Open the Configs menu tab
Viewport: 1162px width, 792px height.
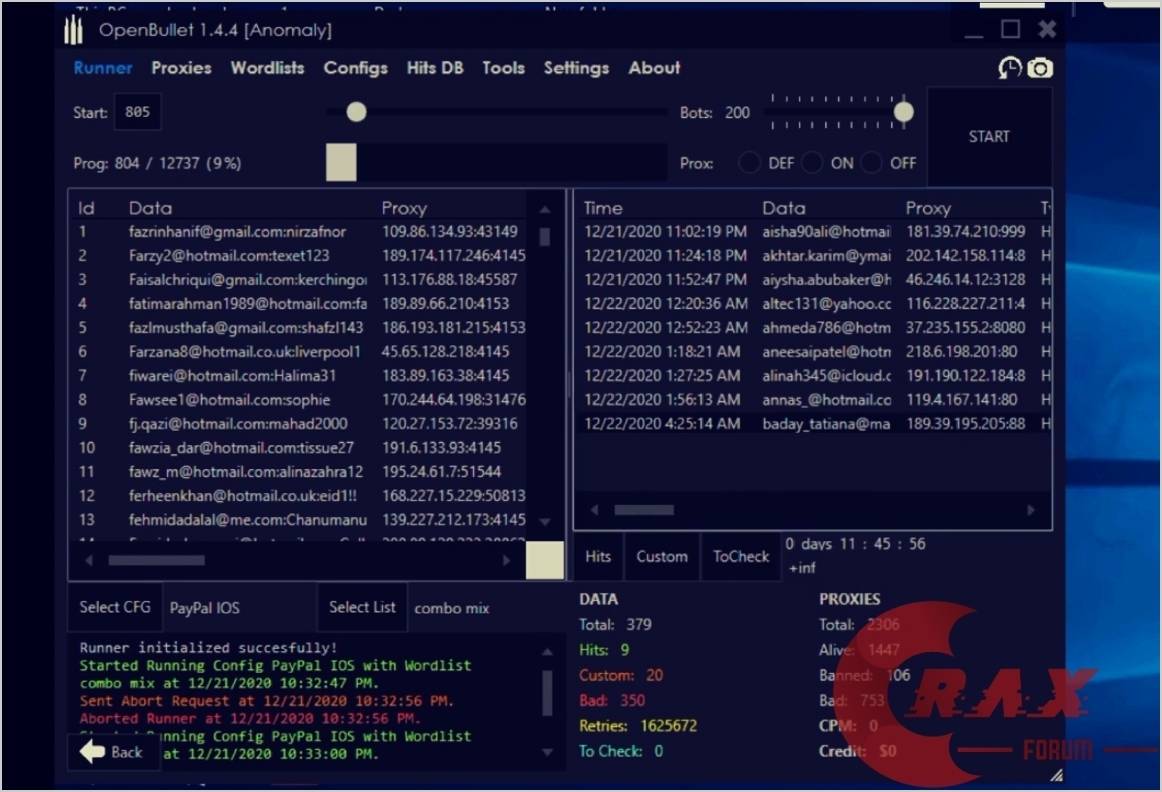[x=356, y=68]
